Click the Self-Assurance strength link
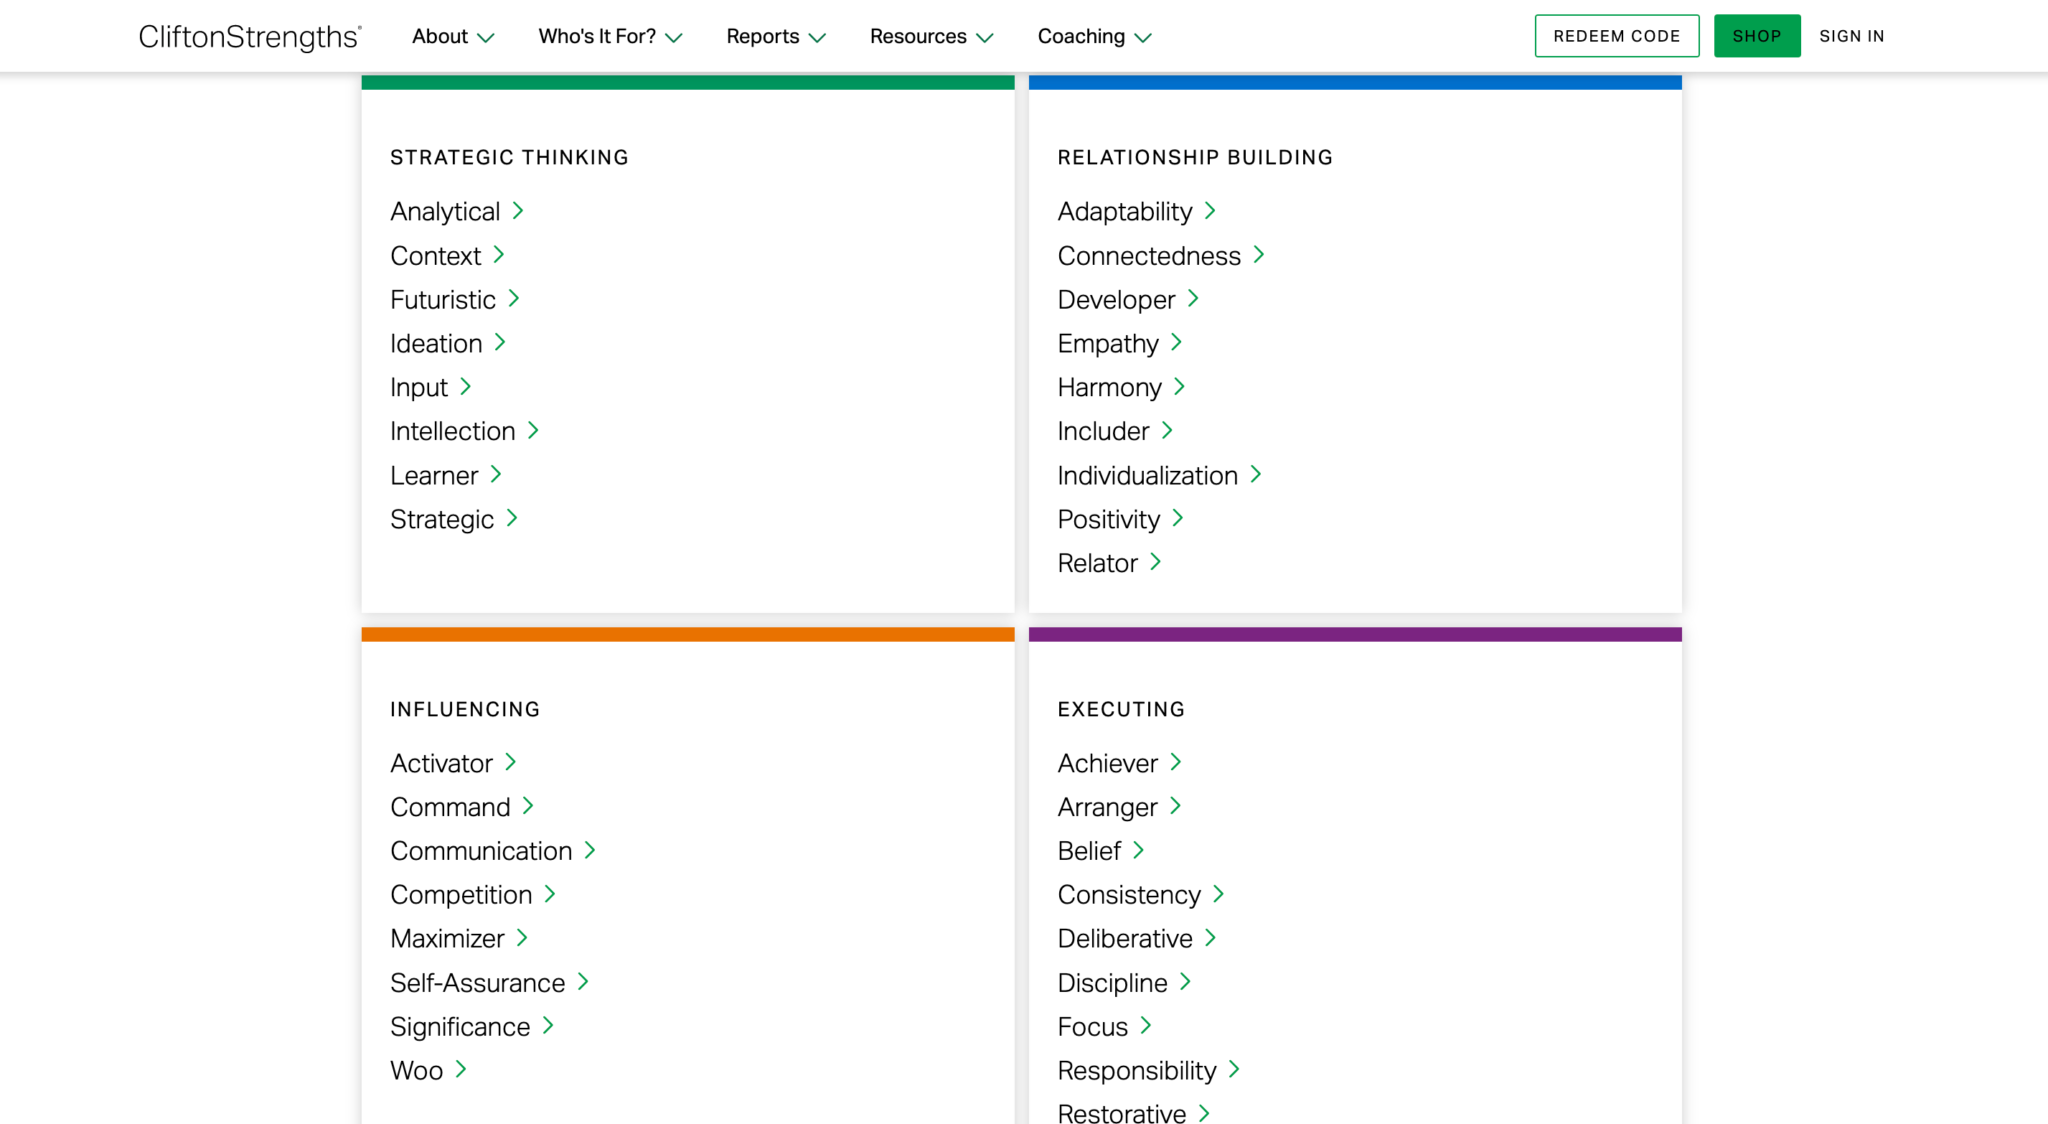Viewport: 2048px width, 1124px height. [x=477, y=982]
